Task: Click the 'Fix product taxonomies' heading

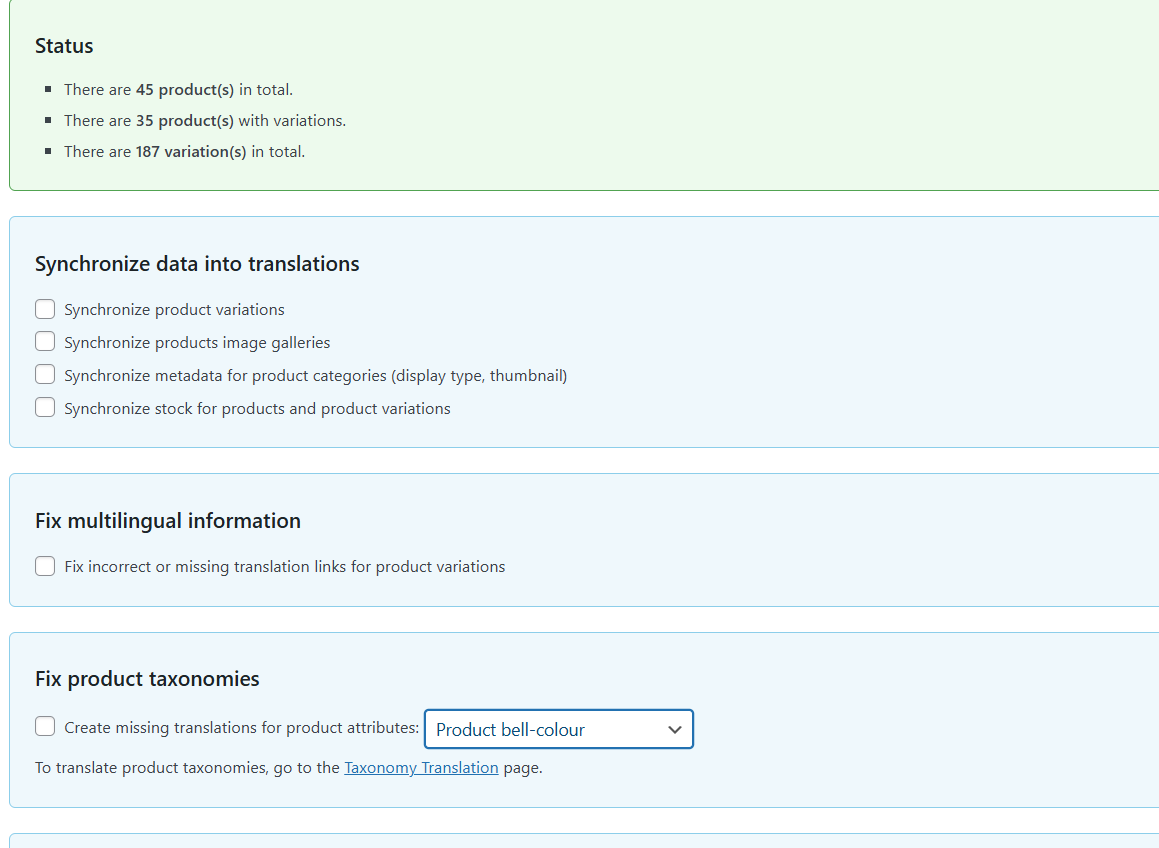Action: coord(147,679)
